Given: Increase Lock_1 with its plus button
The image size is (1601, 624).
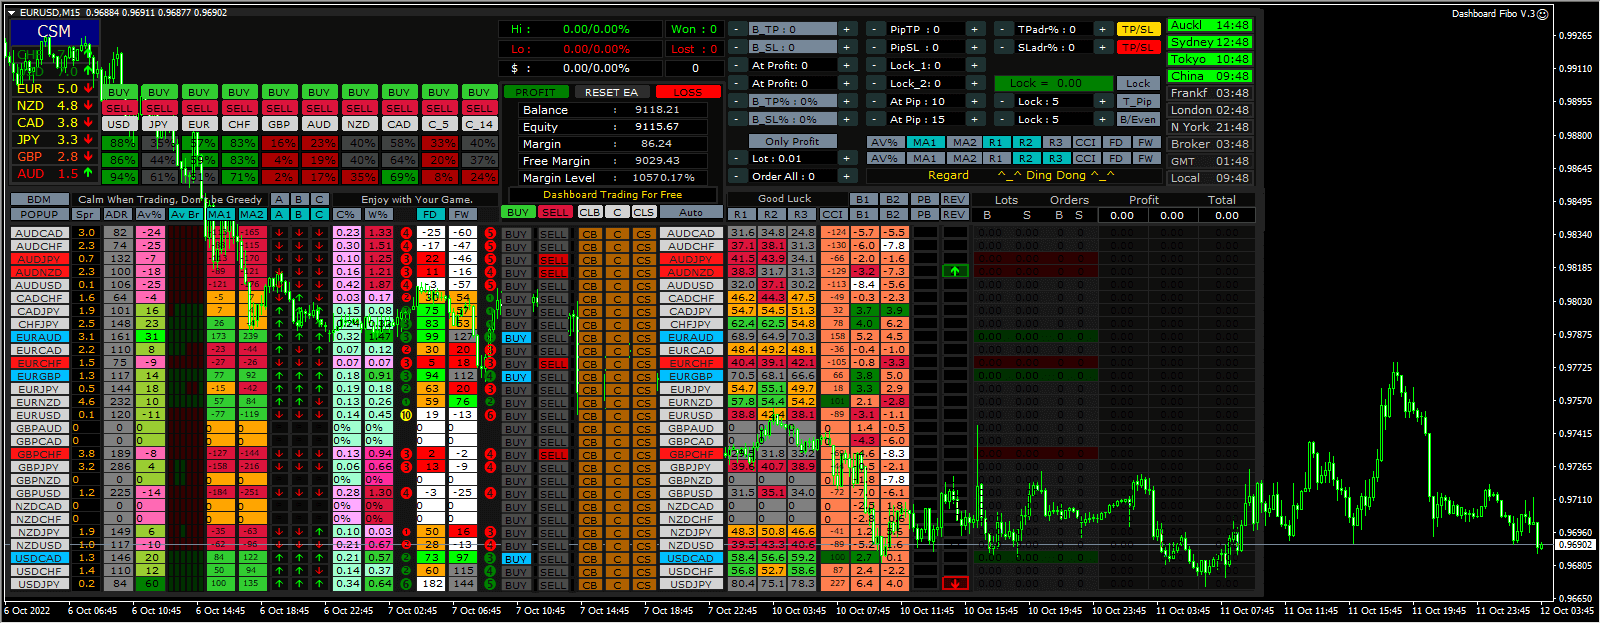Looking at the screenshot, I should (x=974, y=65).
